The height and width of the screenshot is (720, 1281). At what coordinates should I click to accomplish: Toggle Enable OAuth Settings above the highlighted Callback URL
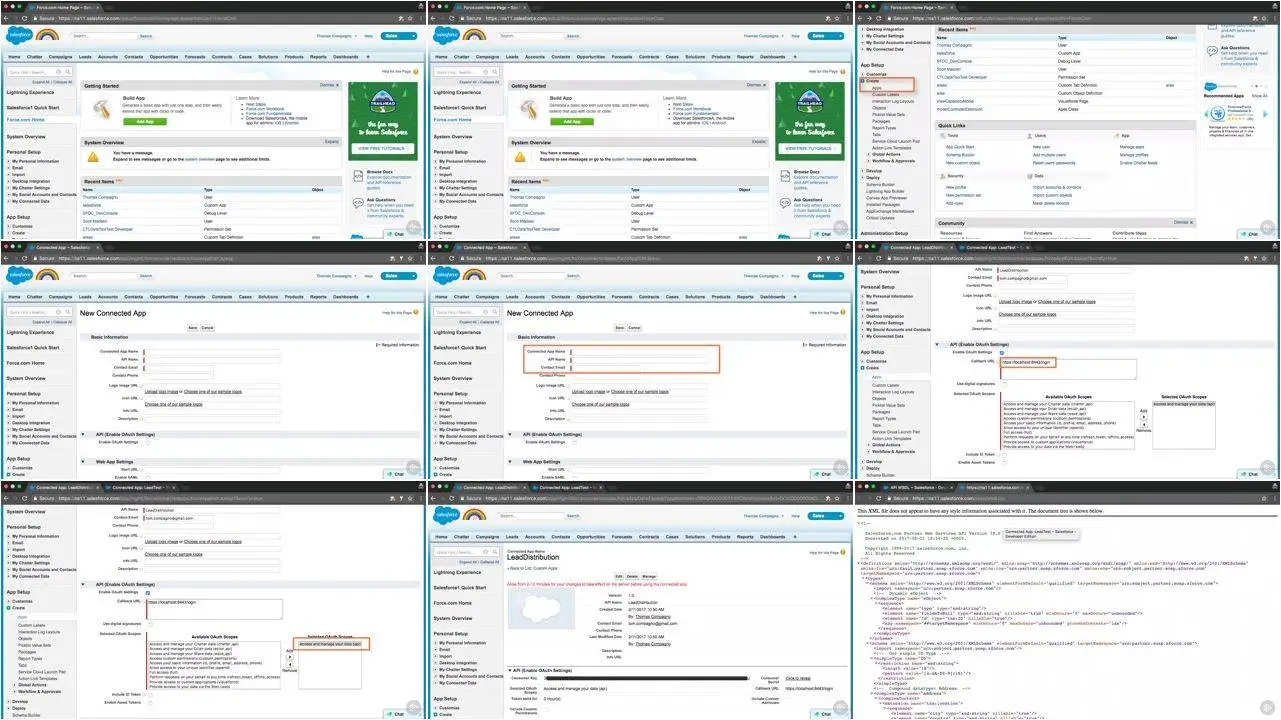point(1003,352)
